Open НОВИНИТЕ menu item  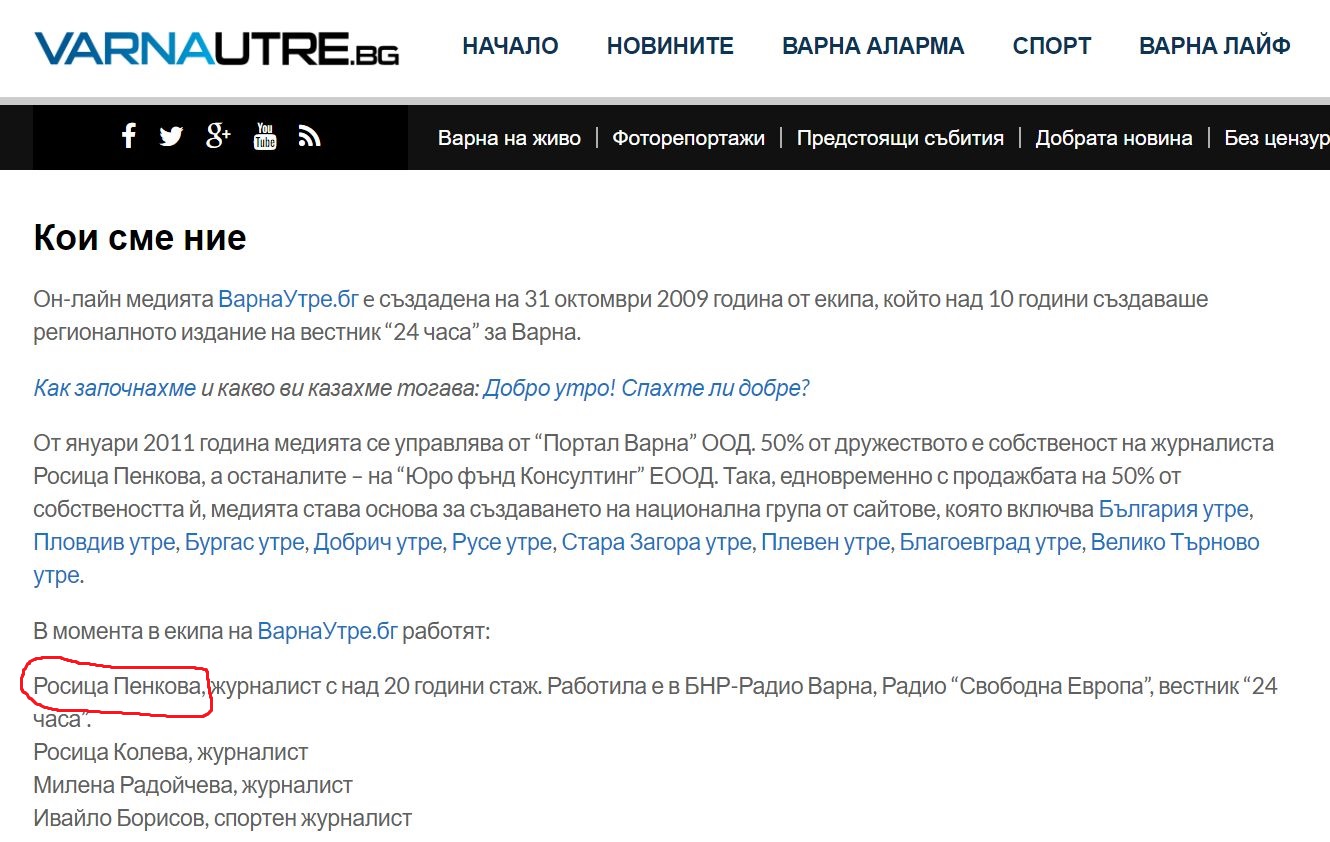tap(670, 46)
